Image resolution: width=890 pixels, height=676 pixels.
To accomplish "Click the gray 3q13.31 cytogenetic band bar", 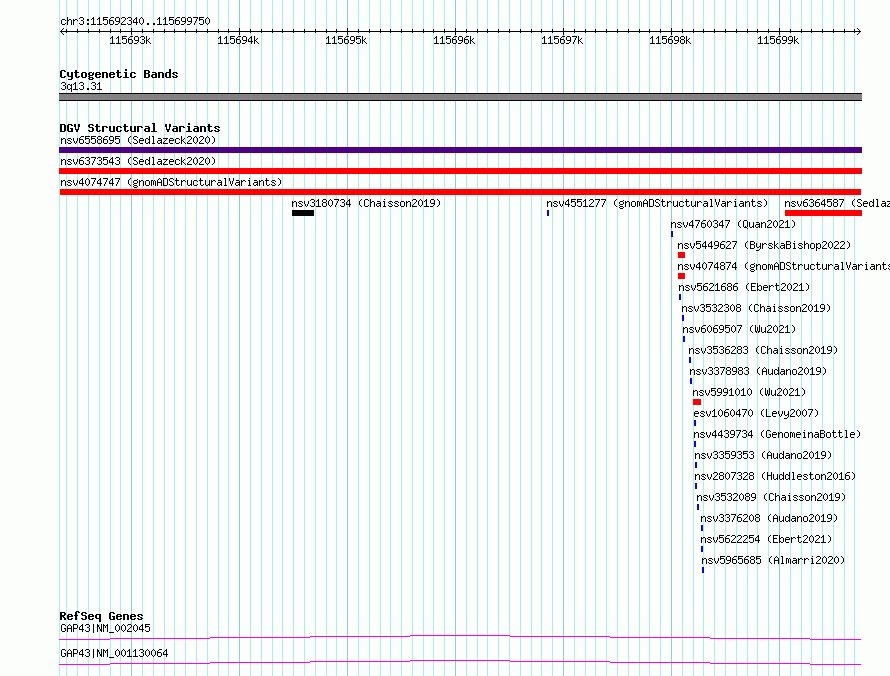I will (x=460, y=97).
